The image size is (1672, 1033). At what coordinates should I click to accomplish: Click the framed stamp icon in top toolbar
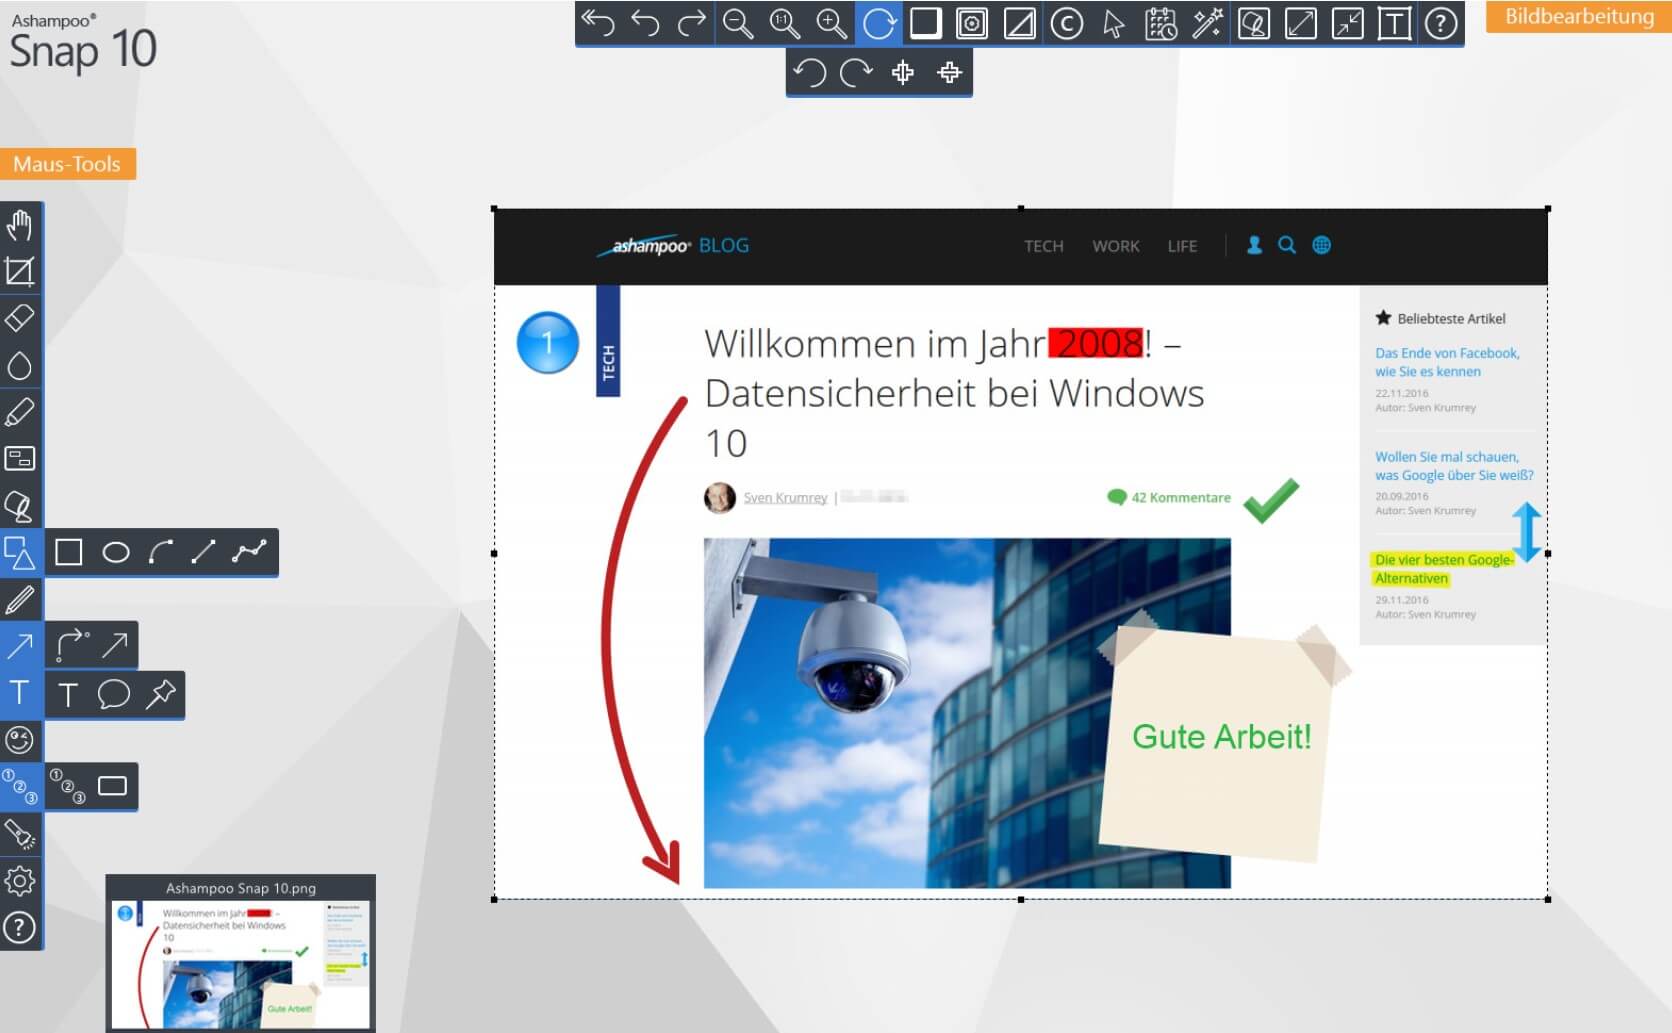pos(1253,23)
